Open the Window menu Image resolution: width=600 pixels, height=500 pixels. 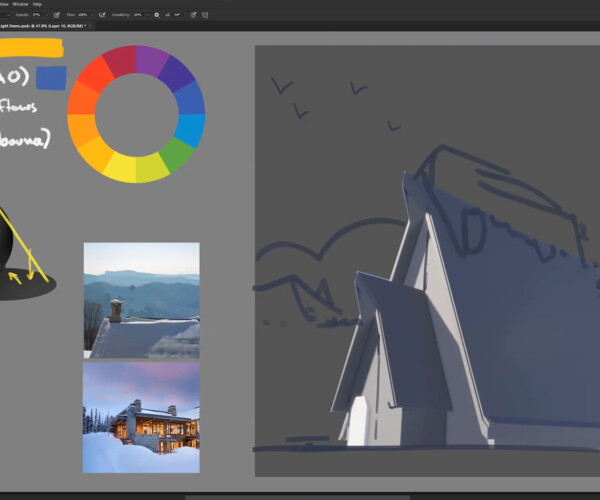[20, 4]
